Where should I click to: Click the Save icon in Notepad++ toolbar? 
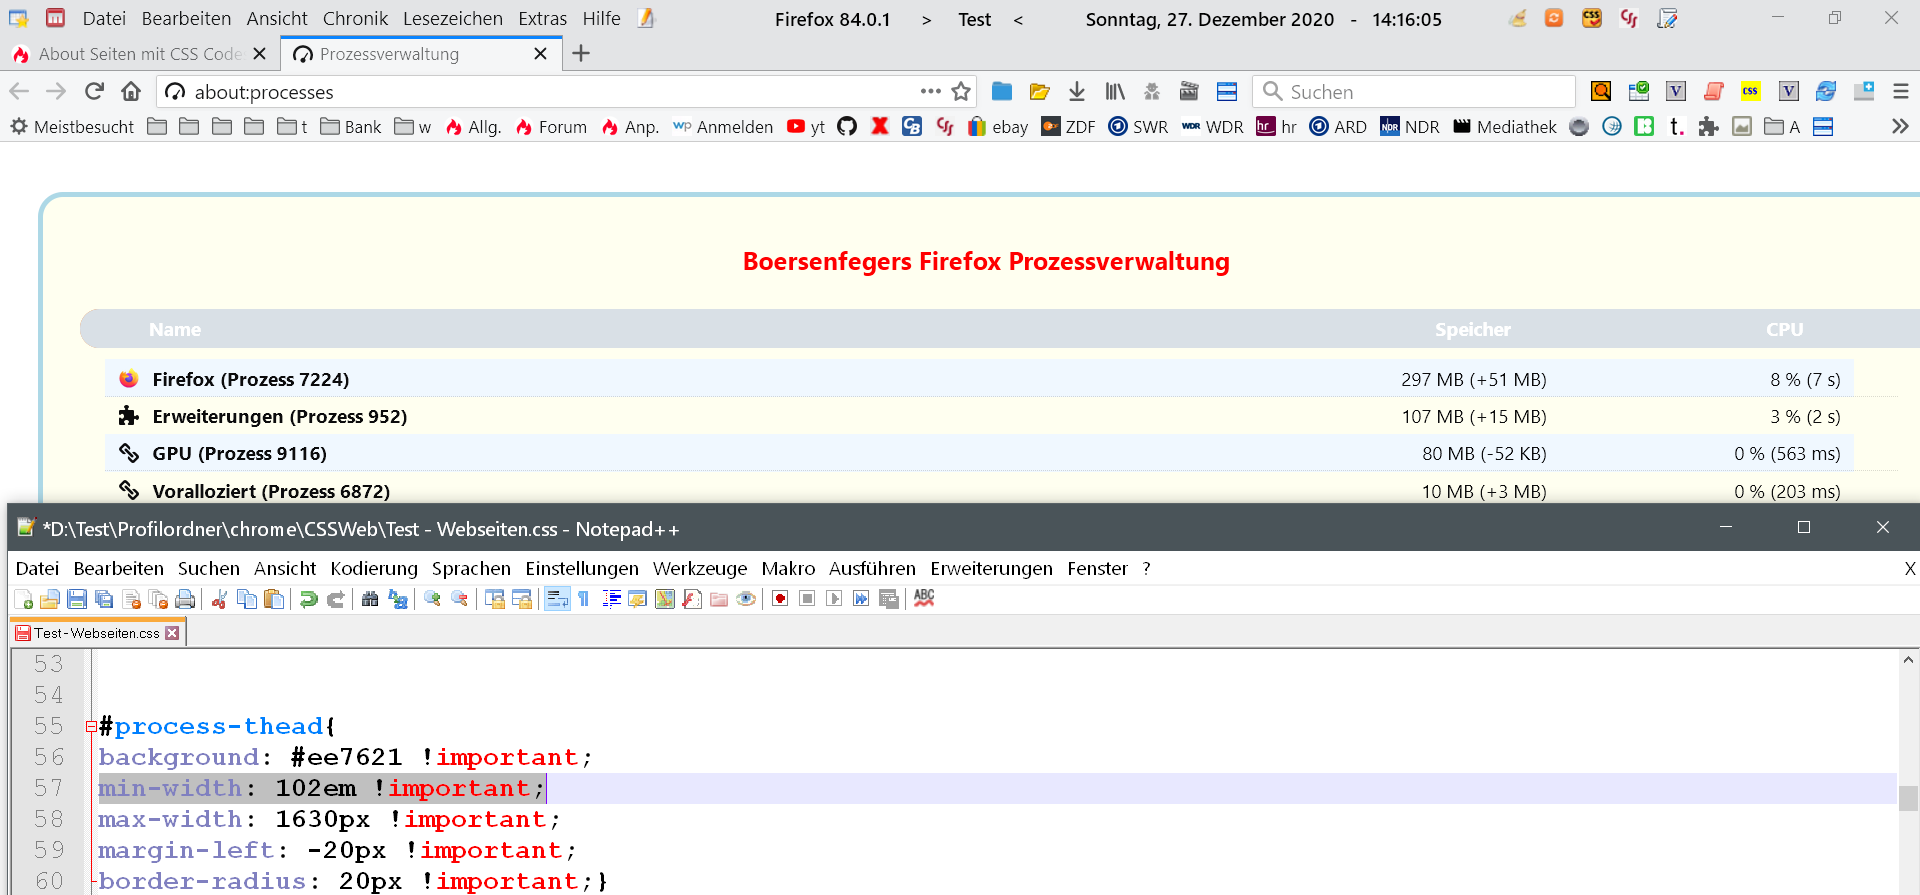click(77, 599)
